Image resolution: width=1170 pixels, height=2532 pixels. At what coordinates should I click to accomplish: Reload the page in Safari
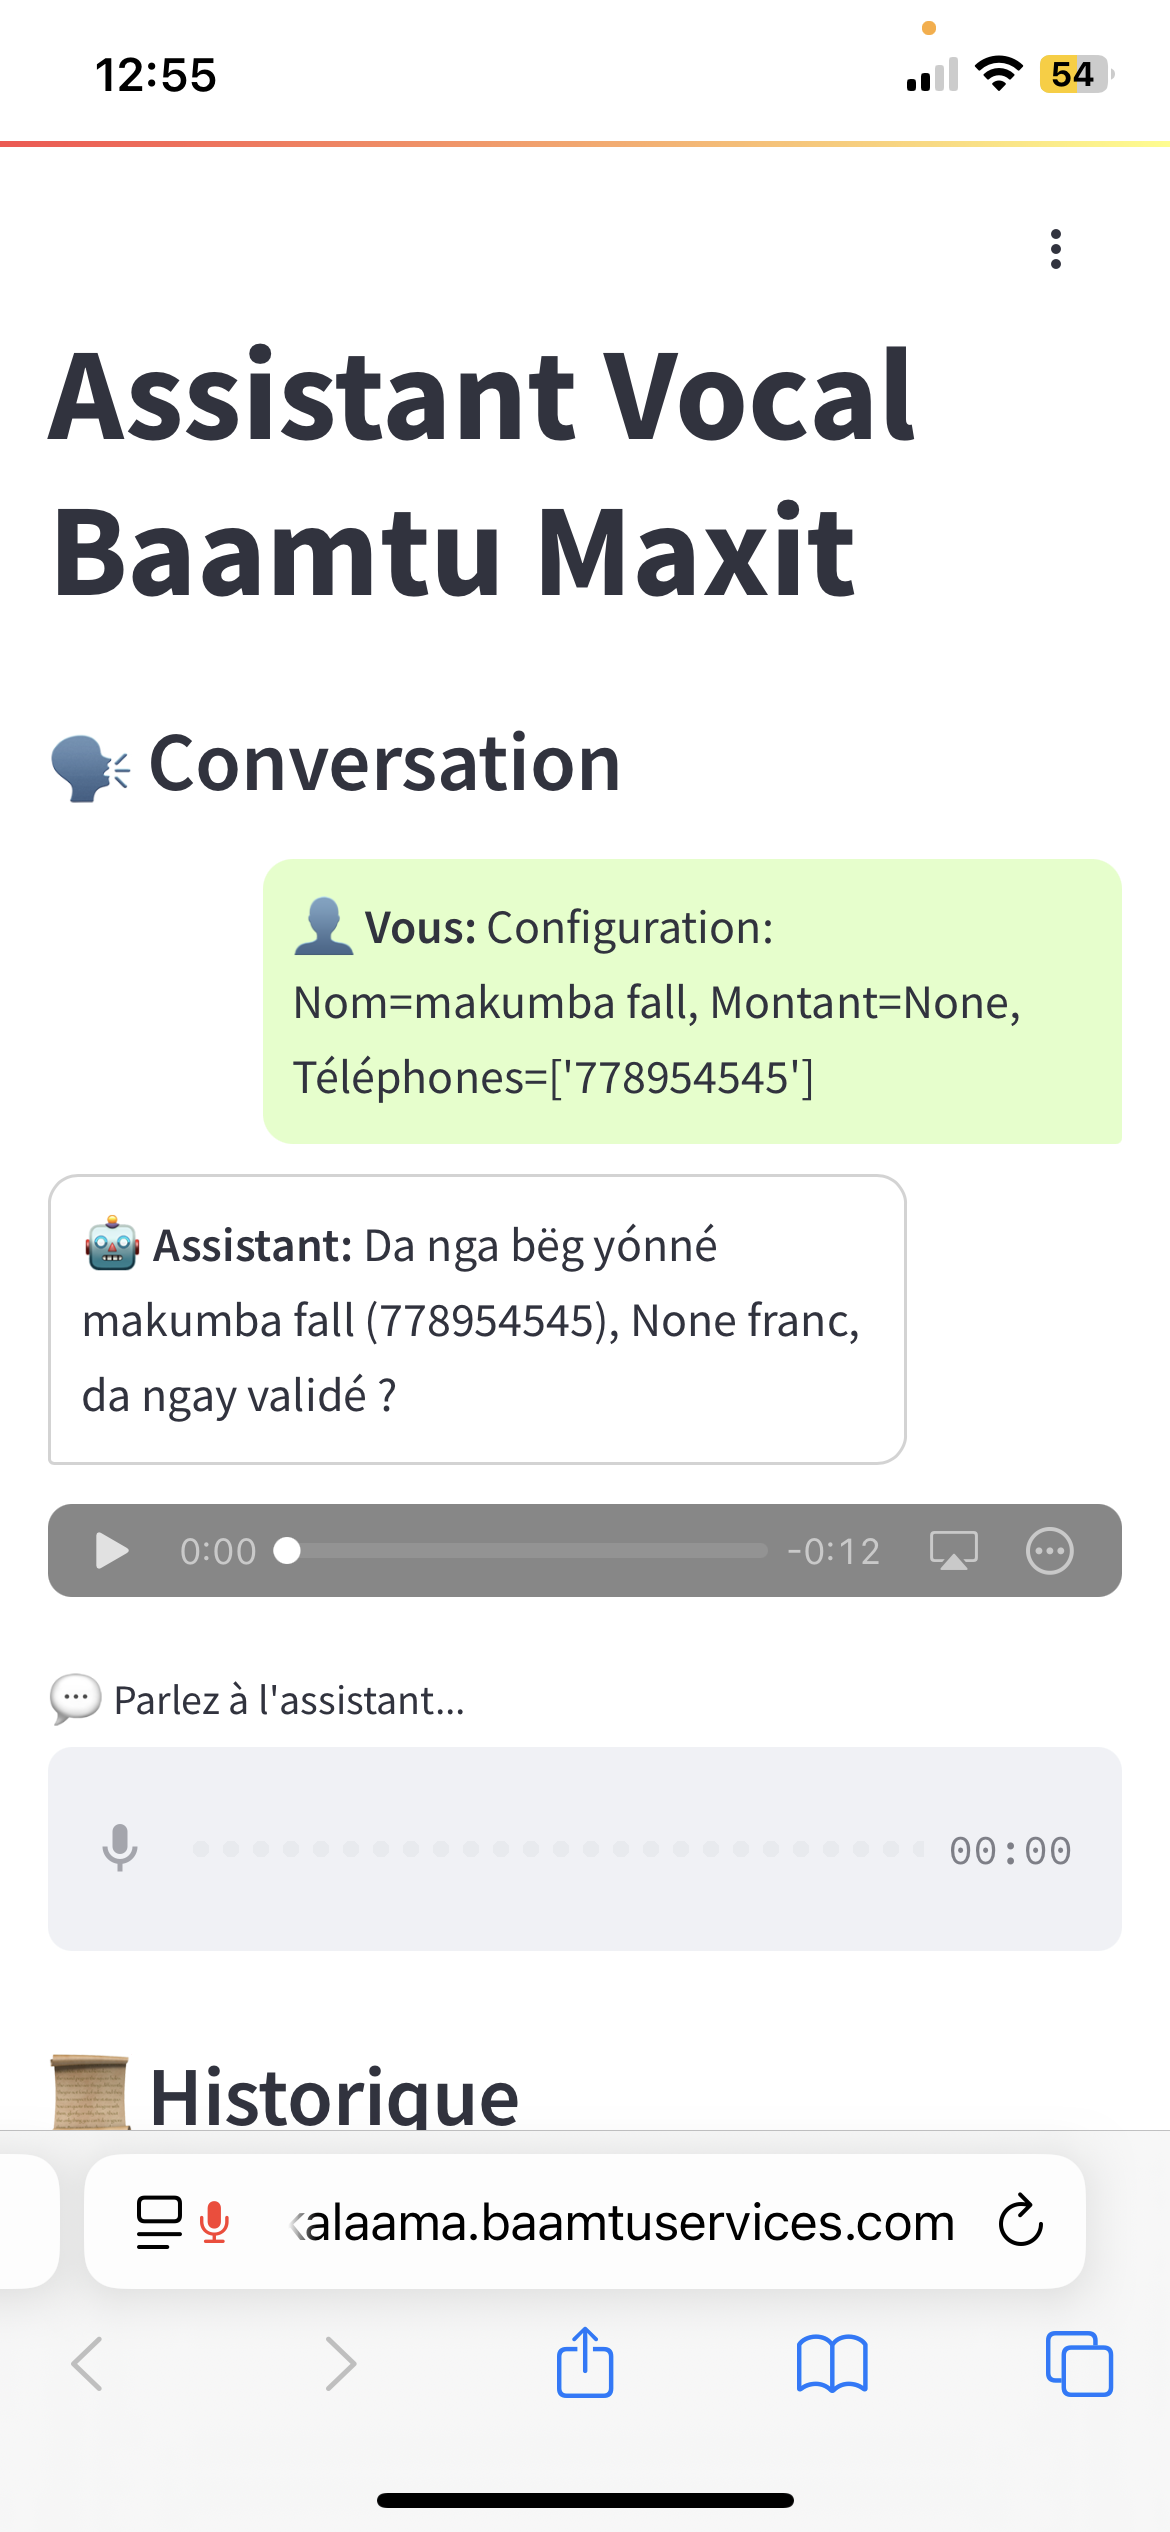(1020, 2221)
